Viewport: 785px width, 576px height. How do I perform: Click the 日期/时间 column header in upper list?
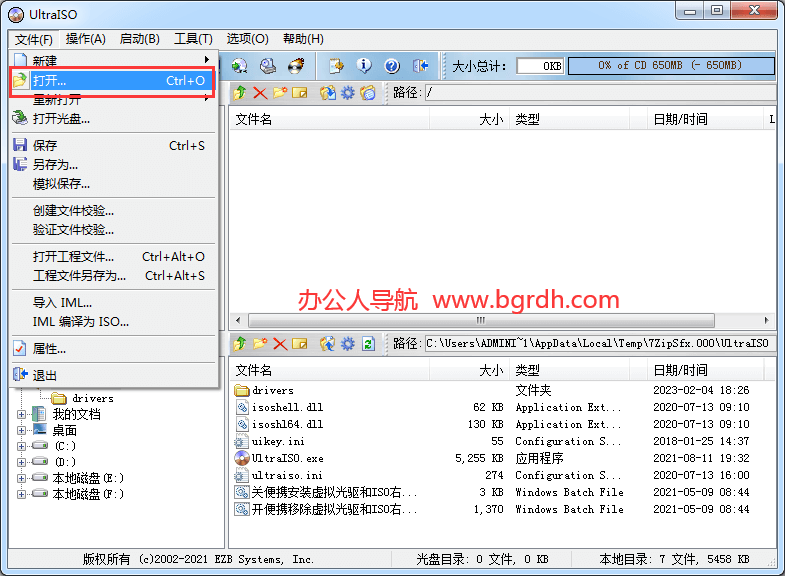pyautogui.click(x=680, y=119)
